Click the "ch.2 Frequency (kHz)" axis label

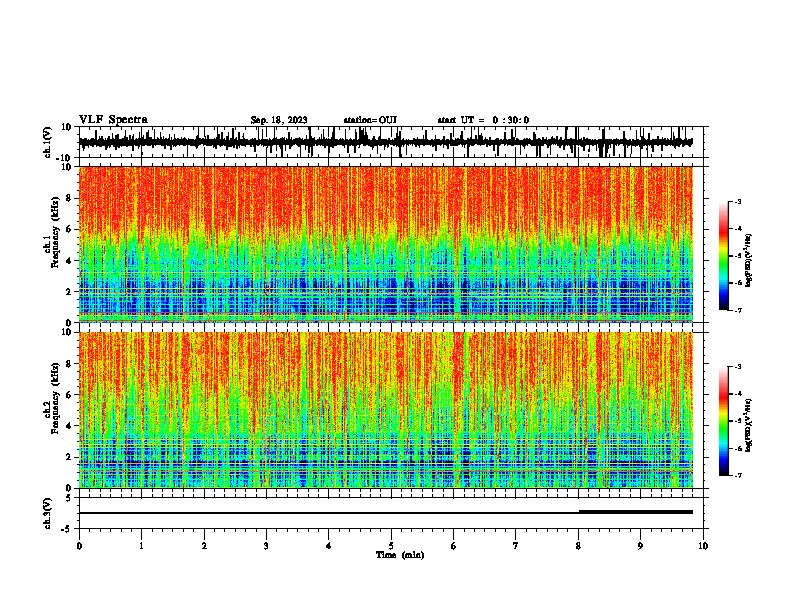(52, 398)
